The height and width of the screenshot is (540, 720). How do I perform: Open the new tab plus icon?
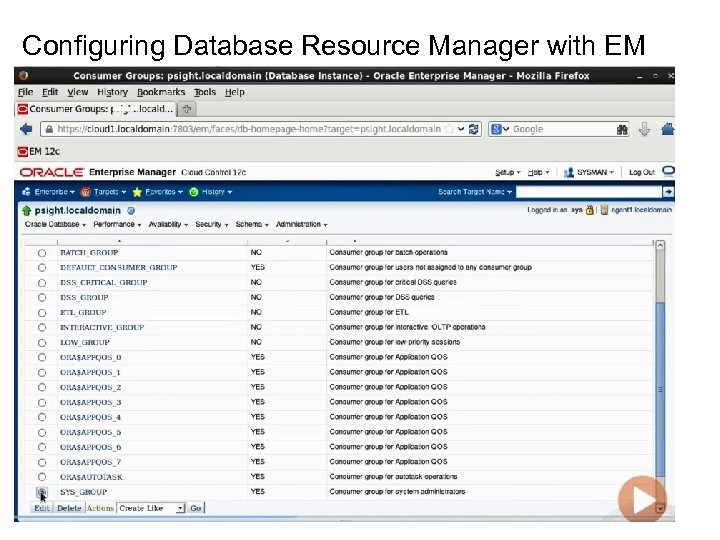click(x=186, y=109)
